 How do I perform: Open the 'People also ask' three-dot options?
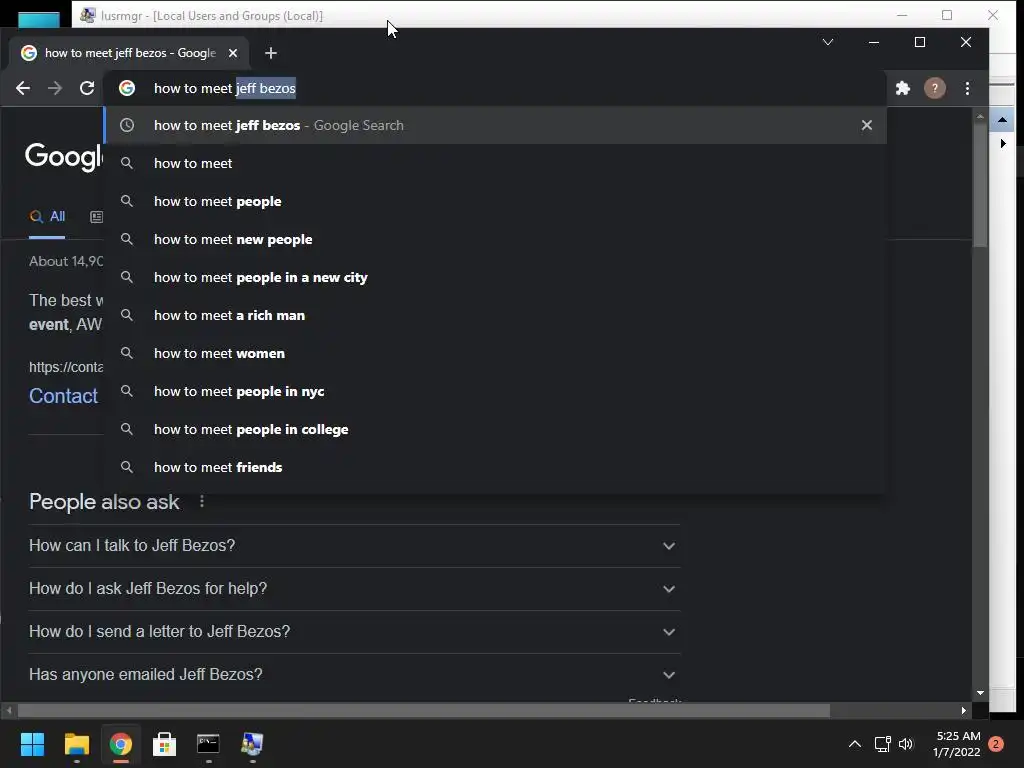tap(202, 501)
